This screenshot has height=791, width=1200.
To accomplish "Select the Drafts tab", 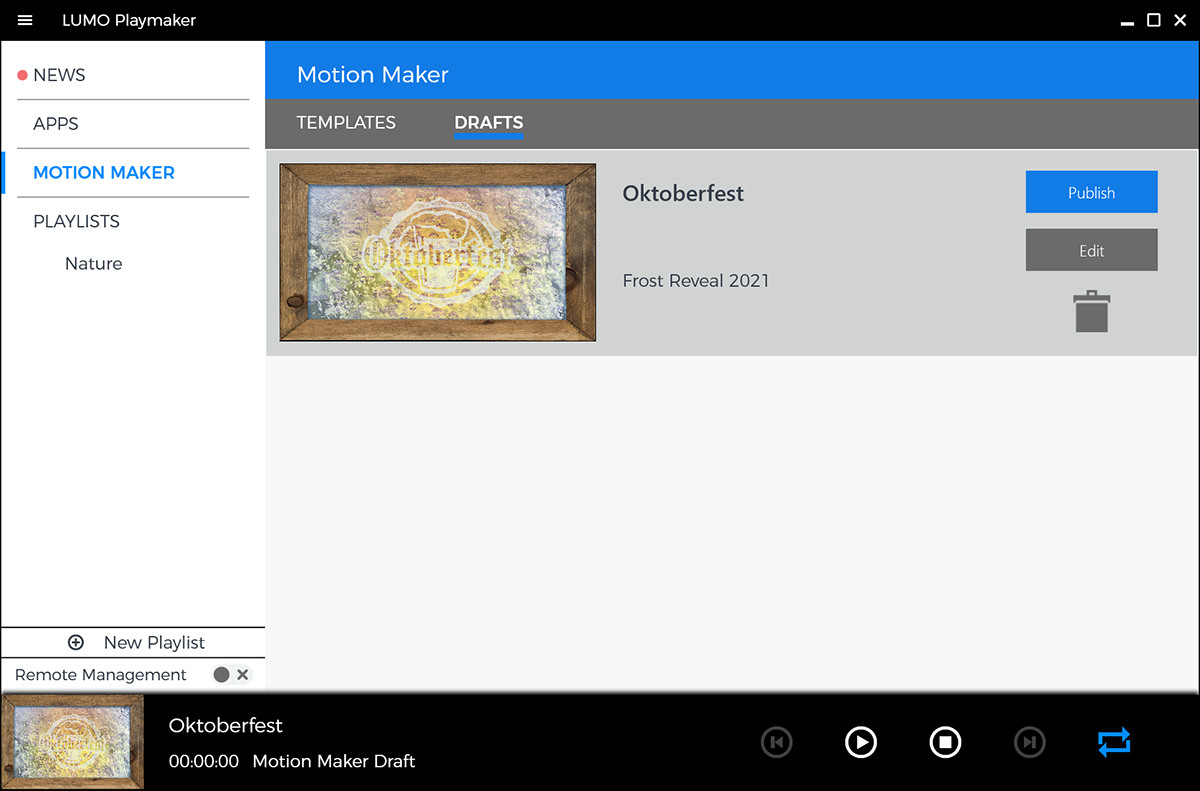I will pyautogui.click(x=488, y=123).
